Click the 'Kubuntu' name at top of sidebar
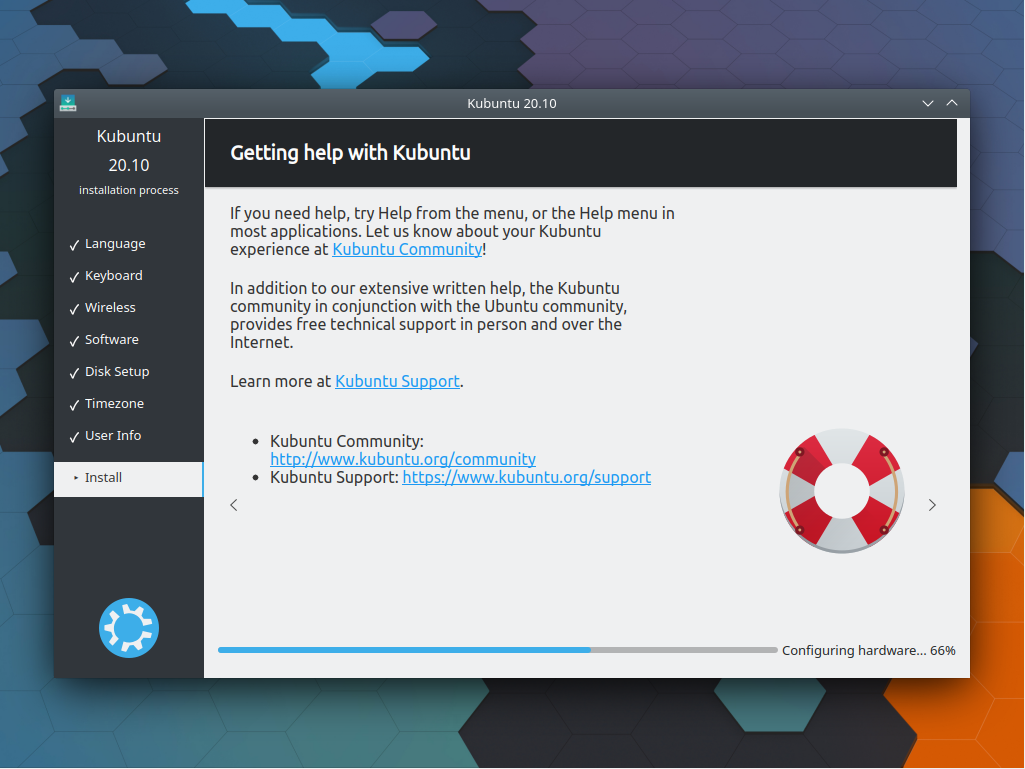This screenshot has height=769, width=1025. click(x=129, y=136)
